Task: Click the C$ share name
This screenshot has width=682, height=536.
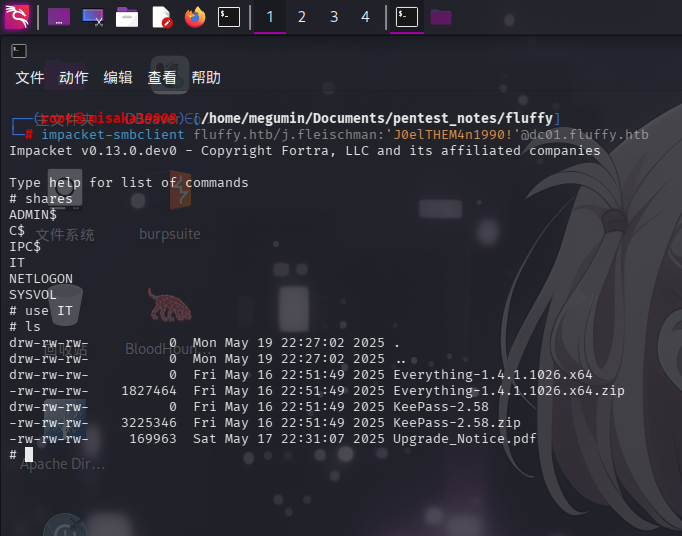Action: [x=17, y=231]
